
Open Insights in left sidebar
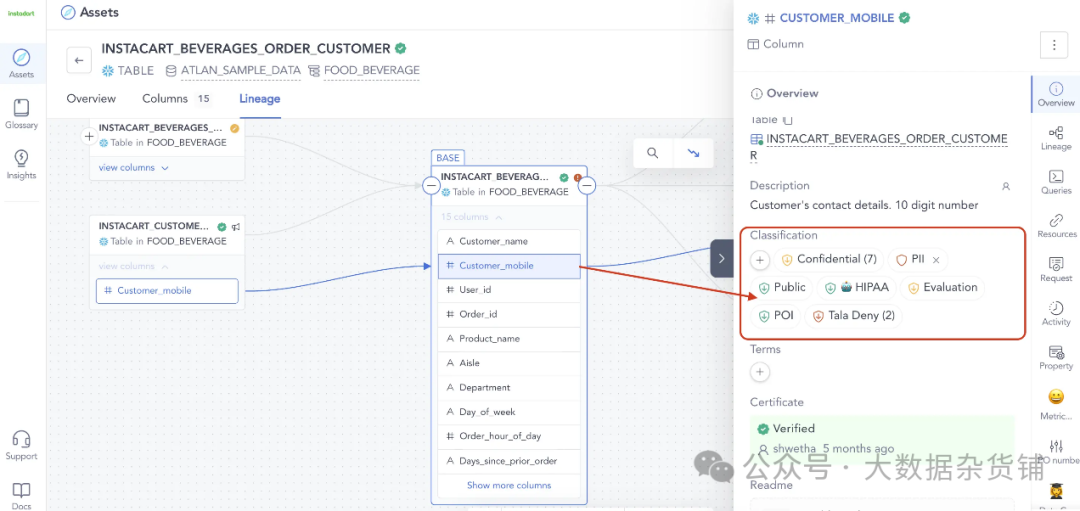[21, 163]
